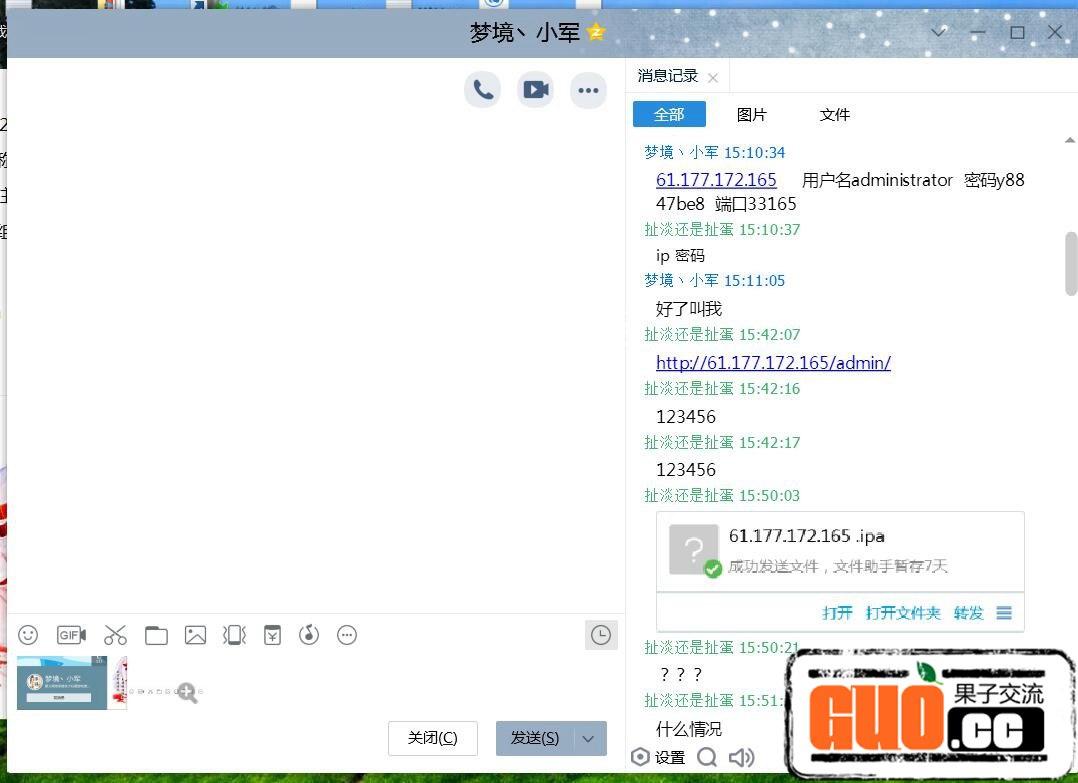
Task: Open the http://61.177.172.165/admin/ link
Action: click(x=773, y=363)
